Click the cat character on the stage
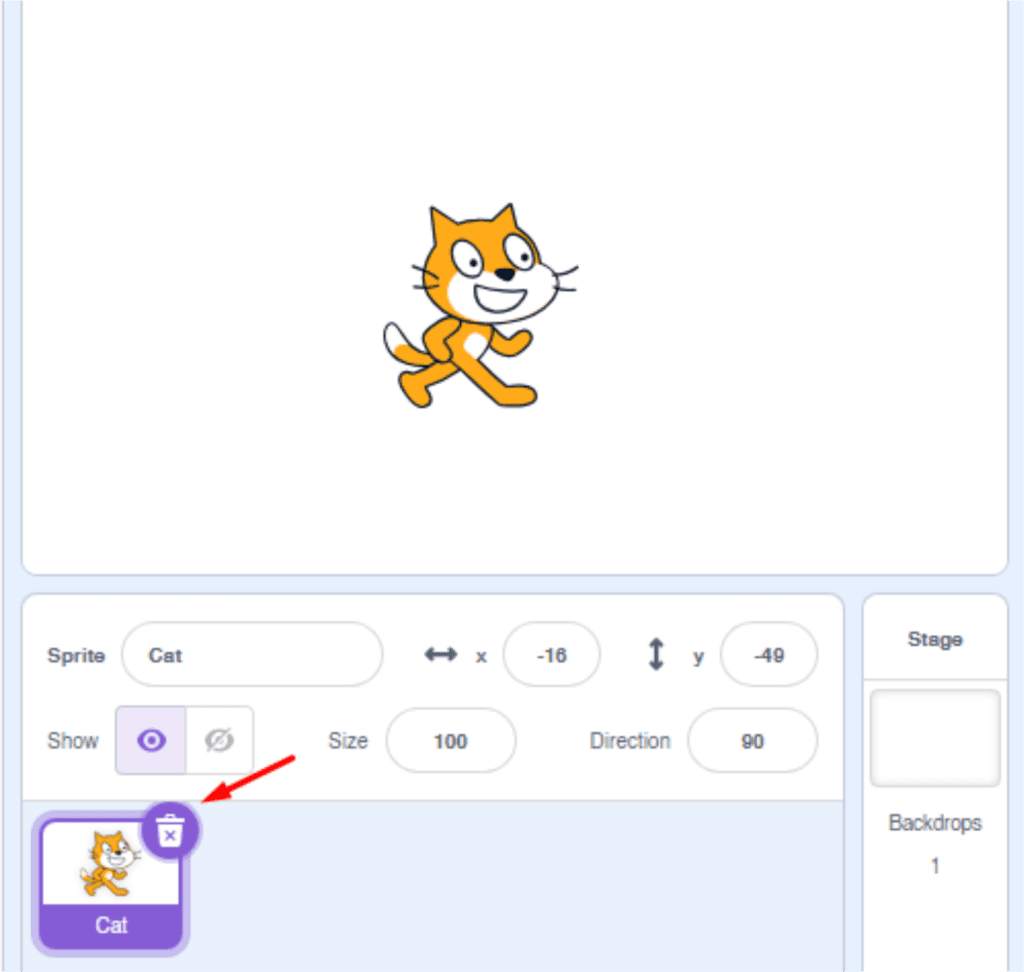 click(x=480, y=306)
